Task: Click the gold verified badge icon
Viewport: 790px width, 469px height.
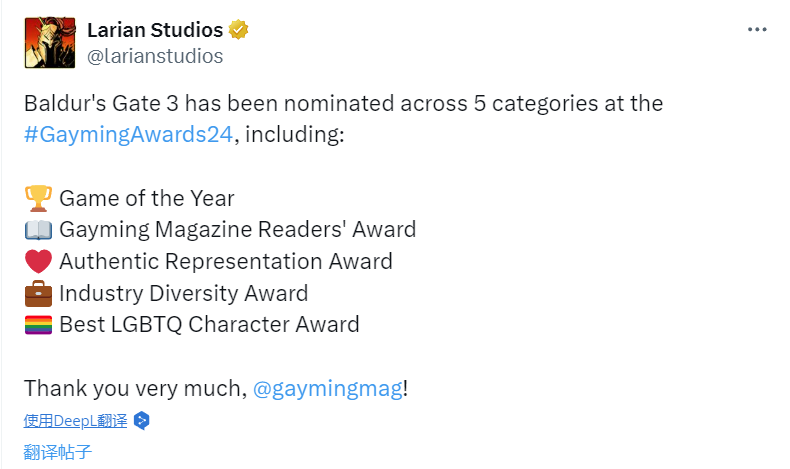Action: point(238,30)
